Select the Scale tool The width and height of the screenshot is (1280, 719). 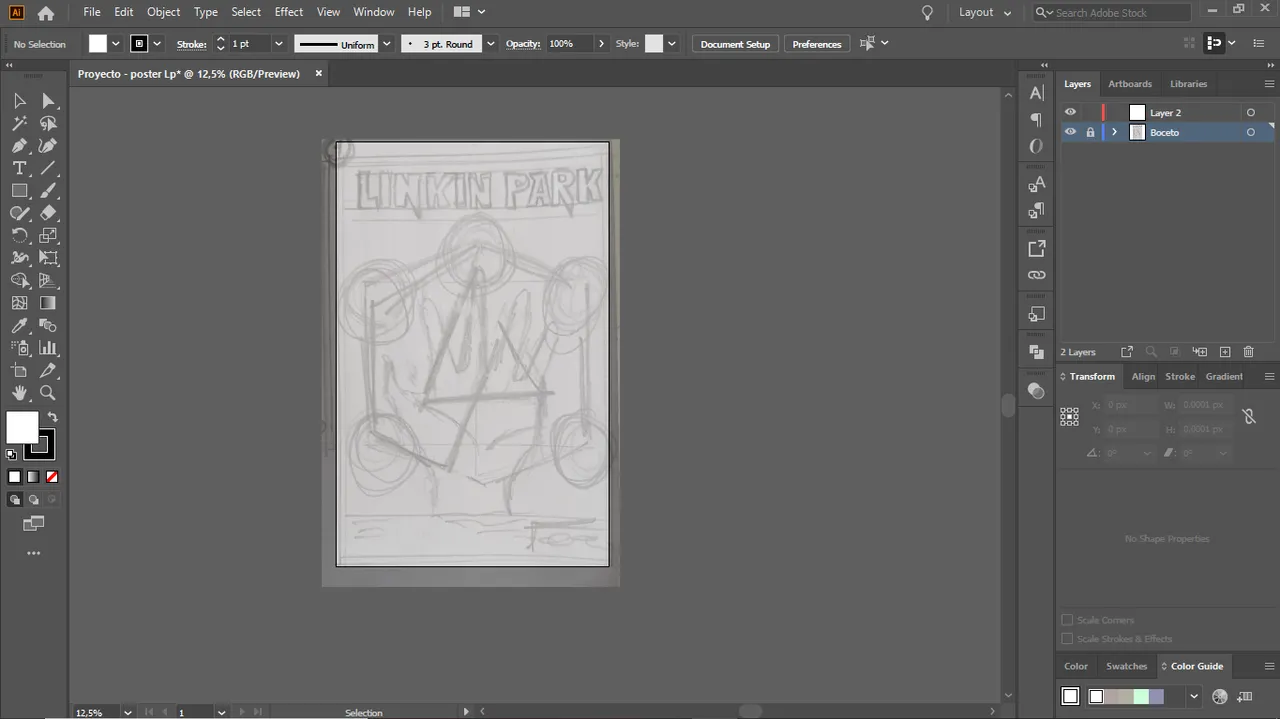[x=48, y=236]
